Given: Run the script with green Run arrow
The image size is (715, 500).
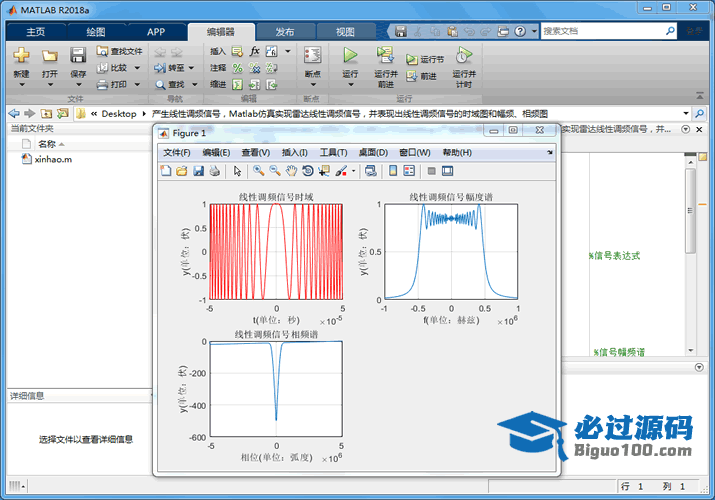Looking at the screenshot, I should tap(350, 56).
